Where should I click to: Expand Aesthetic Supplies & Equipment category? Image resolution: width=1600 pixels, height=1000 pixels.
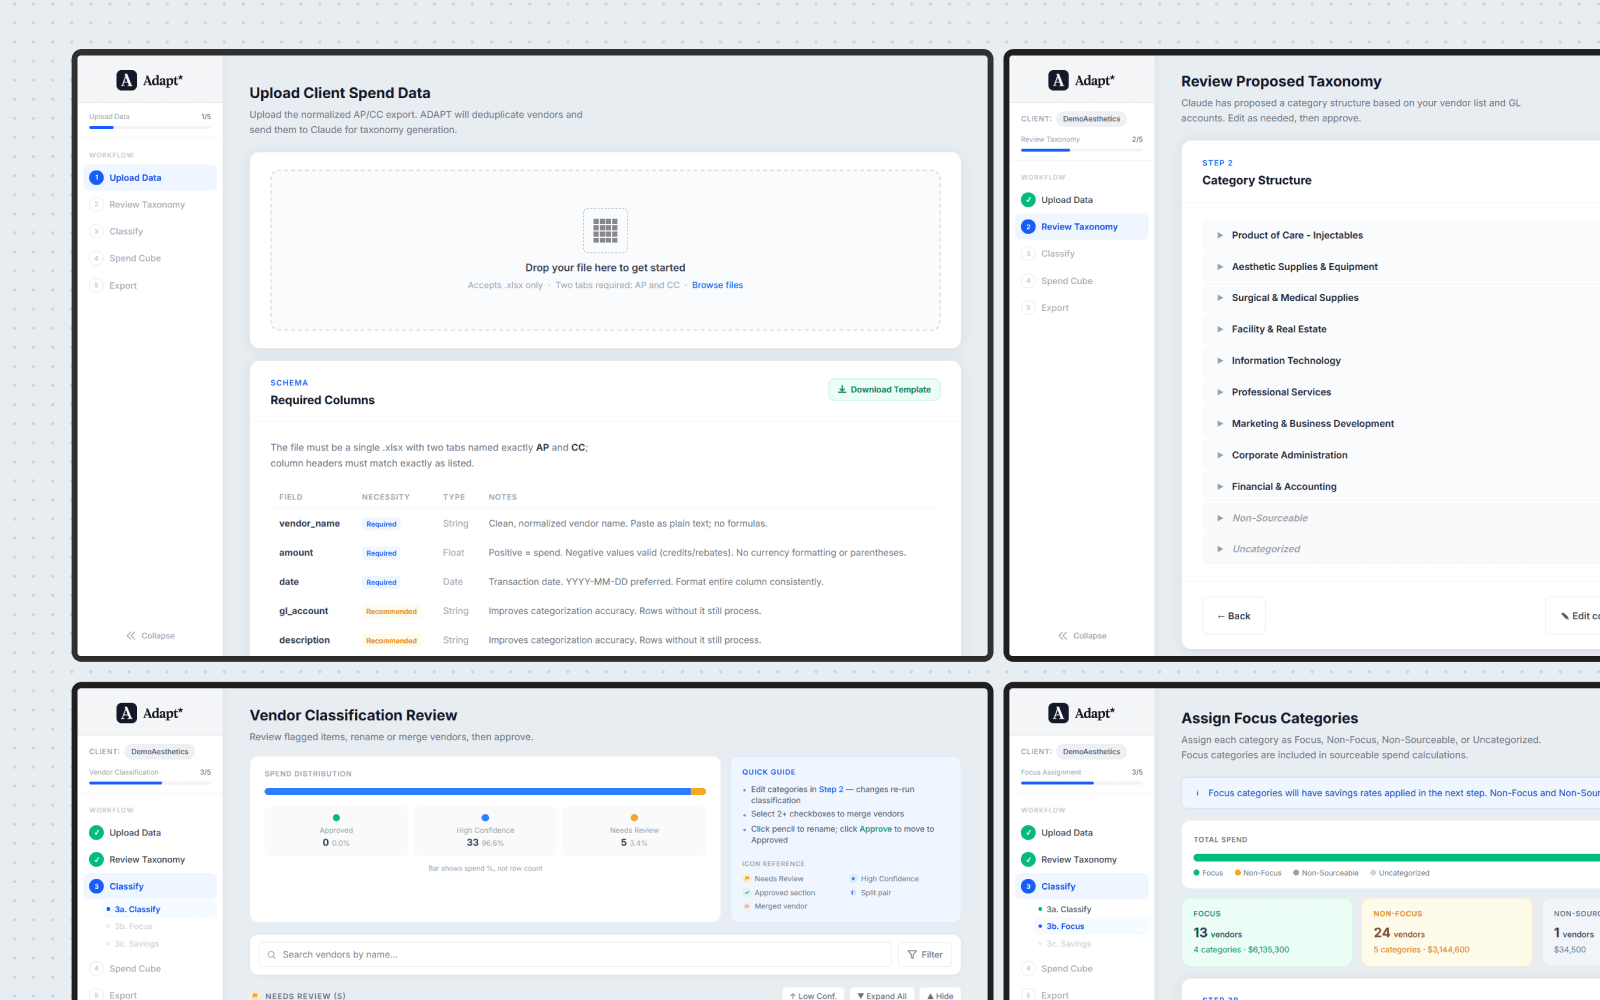[x=1220, y=267]
